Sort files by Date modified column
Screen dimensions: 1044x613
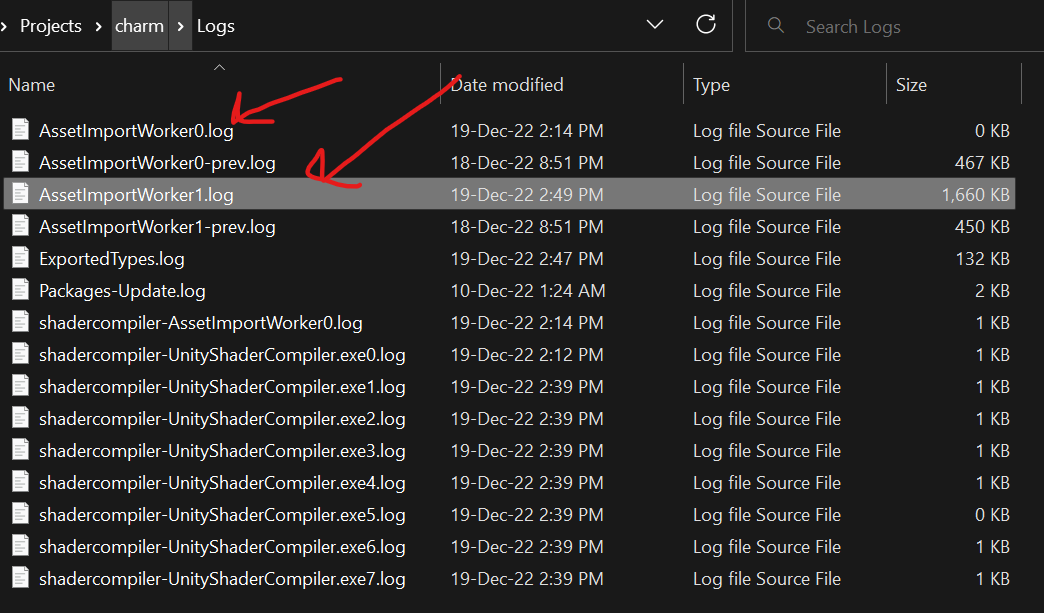(x=506, y=84)
